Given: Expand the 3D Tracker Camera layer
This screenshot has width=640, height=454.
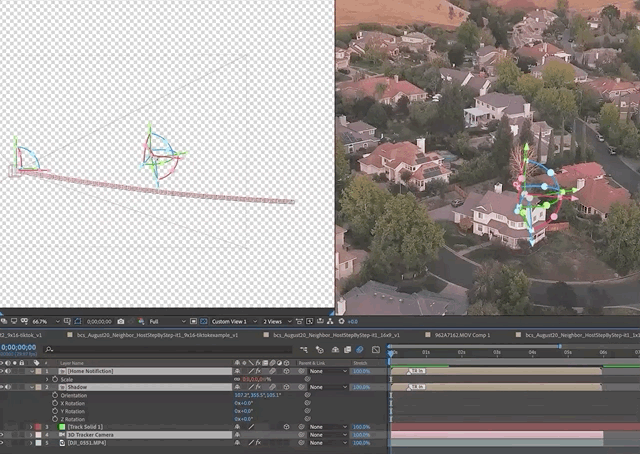Looking at the screenshot, I should point(31,435).
